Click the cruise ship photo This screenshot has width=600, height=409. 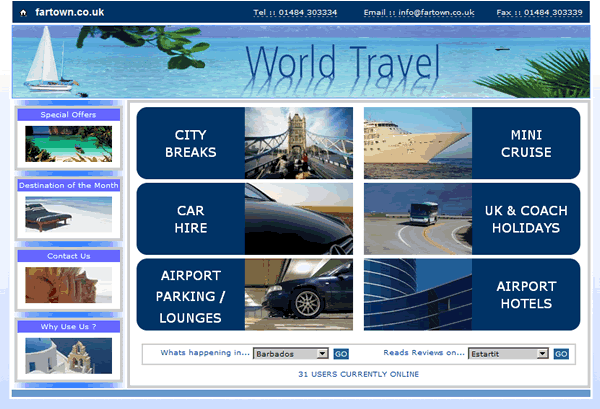pyautogui.click(x=418, y=143)
